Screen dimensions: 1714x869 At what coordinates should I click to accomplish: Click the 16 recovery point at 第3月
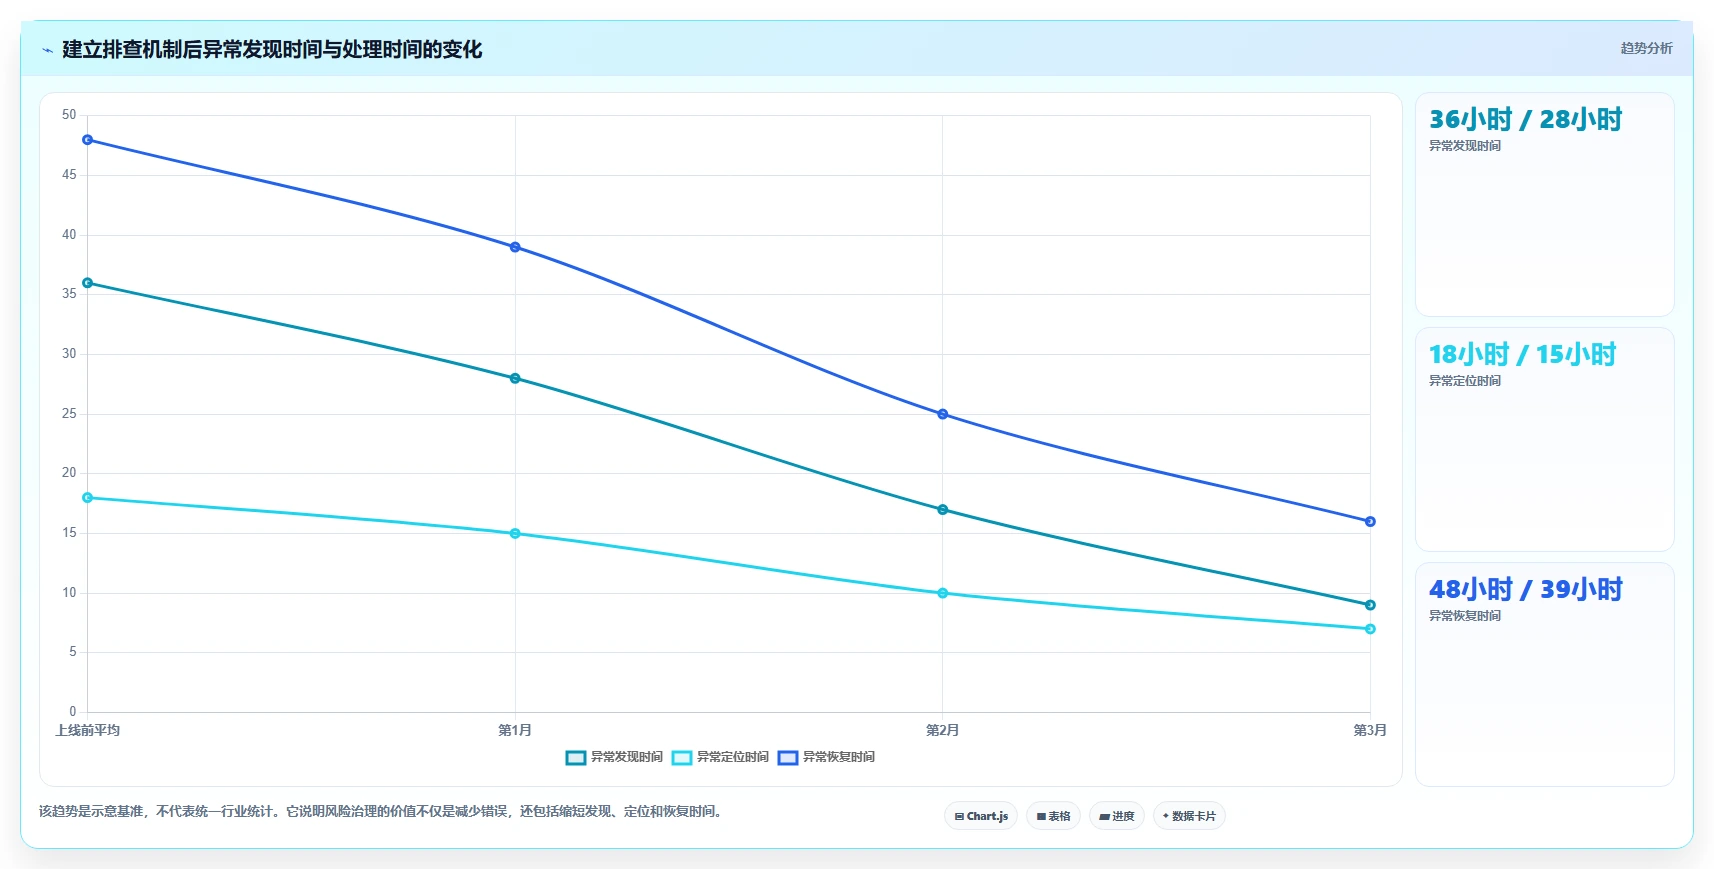tap(1370, 521)
